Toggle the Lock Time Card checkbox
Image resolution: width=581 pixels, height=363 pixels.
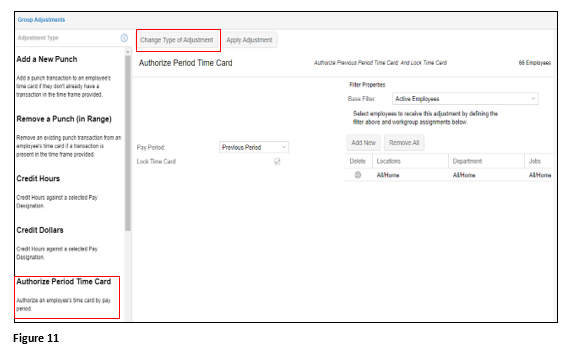[277, 161]
